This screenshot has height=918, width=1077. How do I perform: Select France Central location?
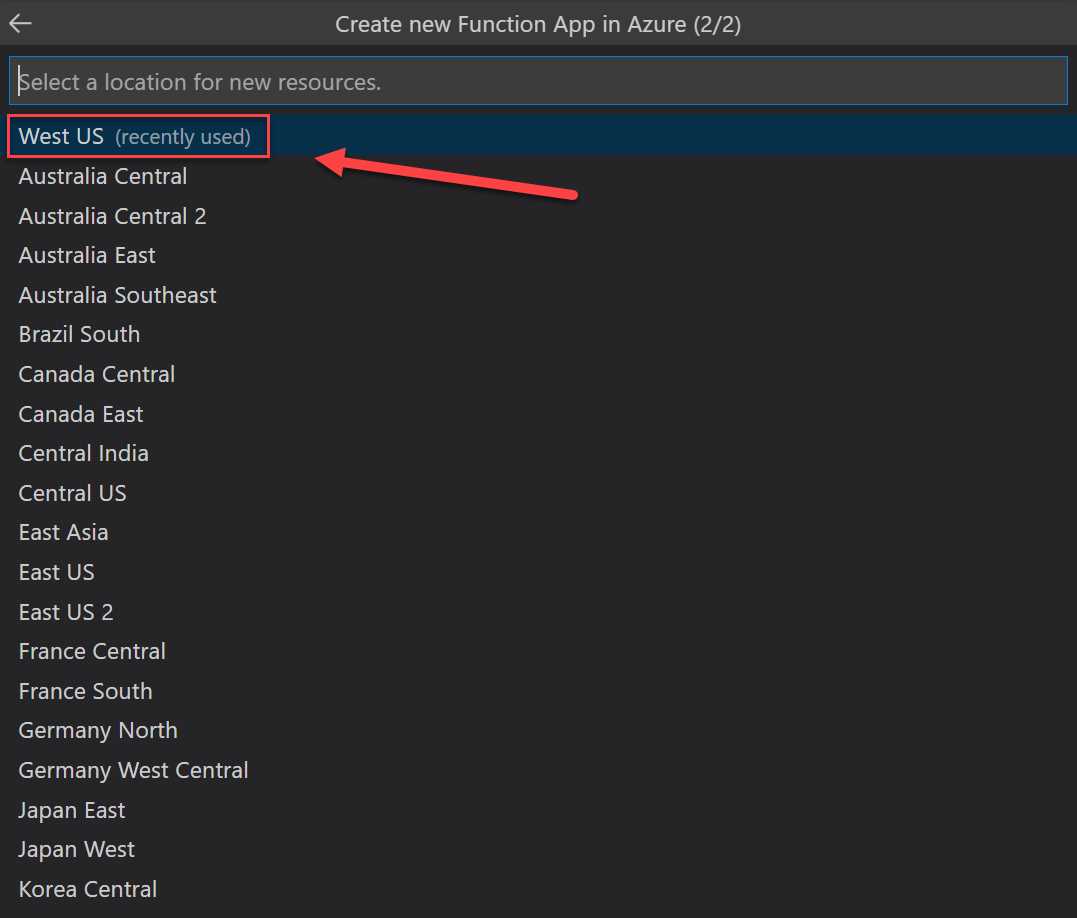pyautogui.click(x=92, y=651)
